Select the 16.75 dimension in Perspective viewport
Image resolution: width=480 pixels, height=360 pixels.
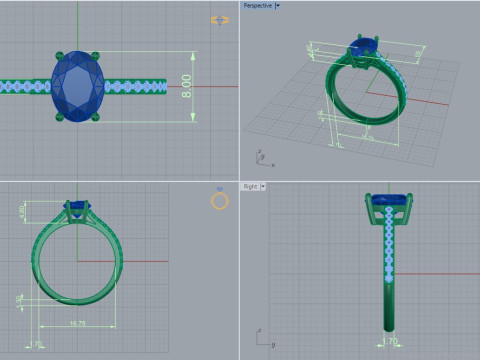[367, 137]
